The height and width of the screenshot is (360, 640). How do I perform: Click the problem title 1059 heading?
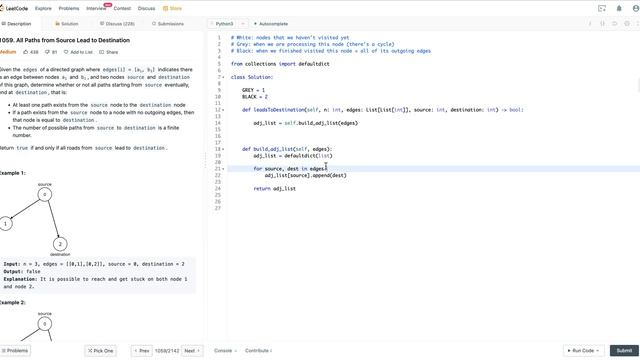[x=64, y=40]
